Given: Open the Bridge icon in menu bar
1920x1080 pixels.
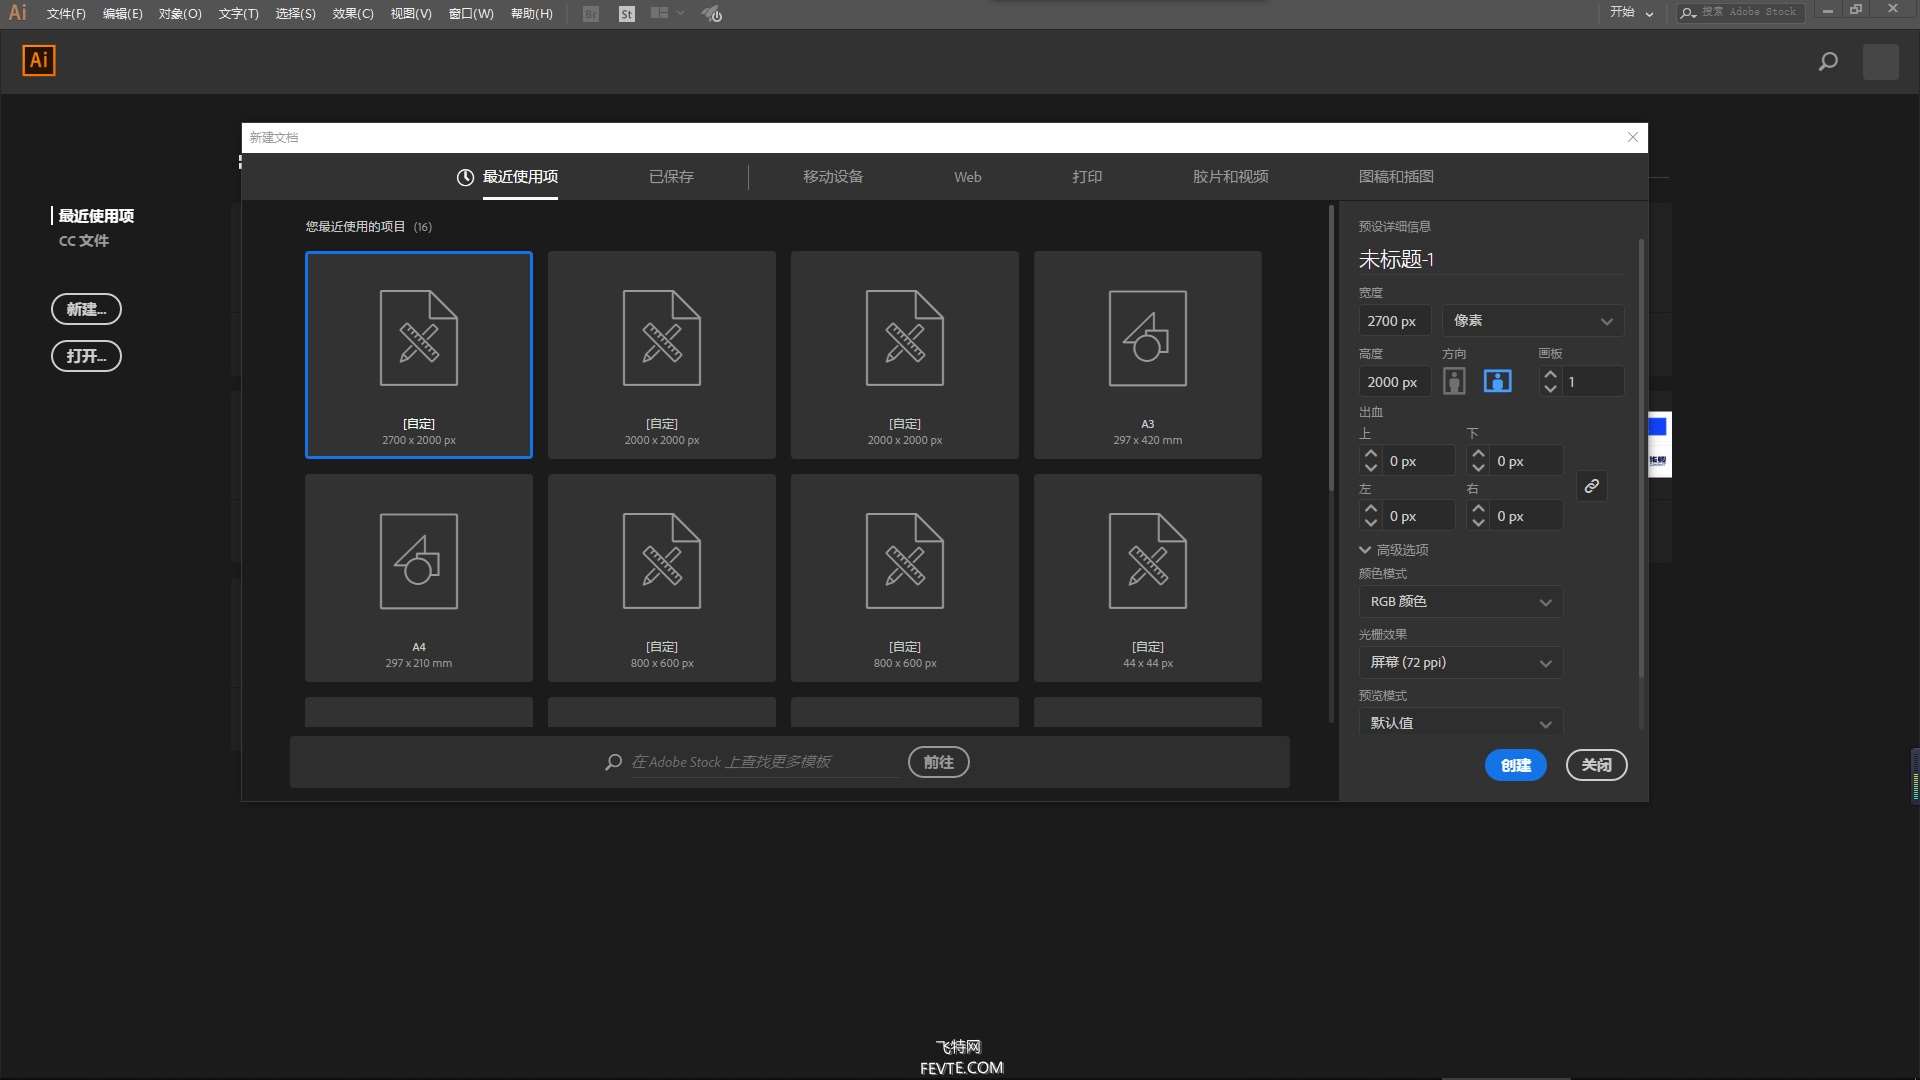Looking at the screenshot, I should point(591,14).
